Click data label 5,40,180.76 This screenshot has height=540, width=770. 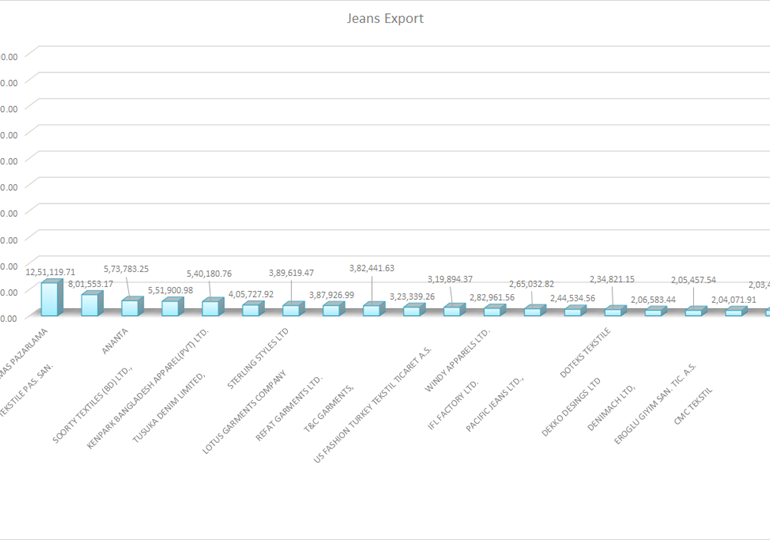209,274
